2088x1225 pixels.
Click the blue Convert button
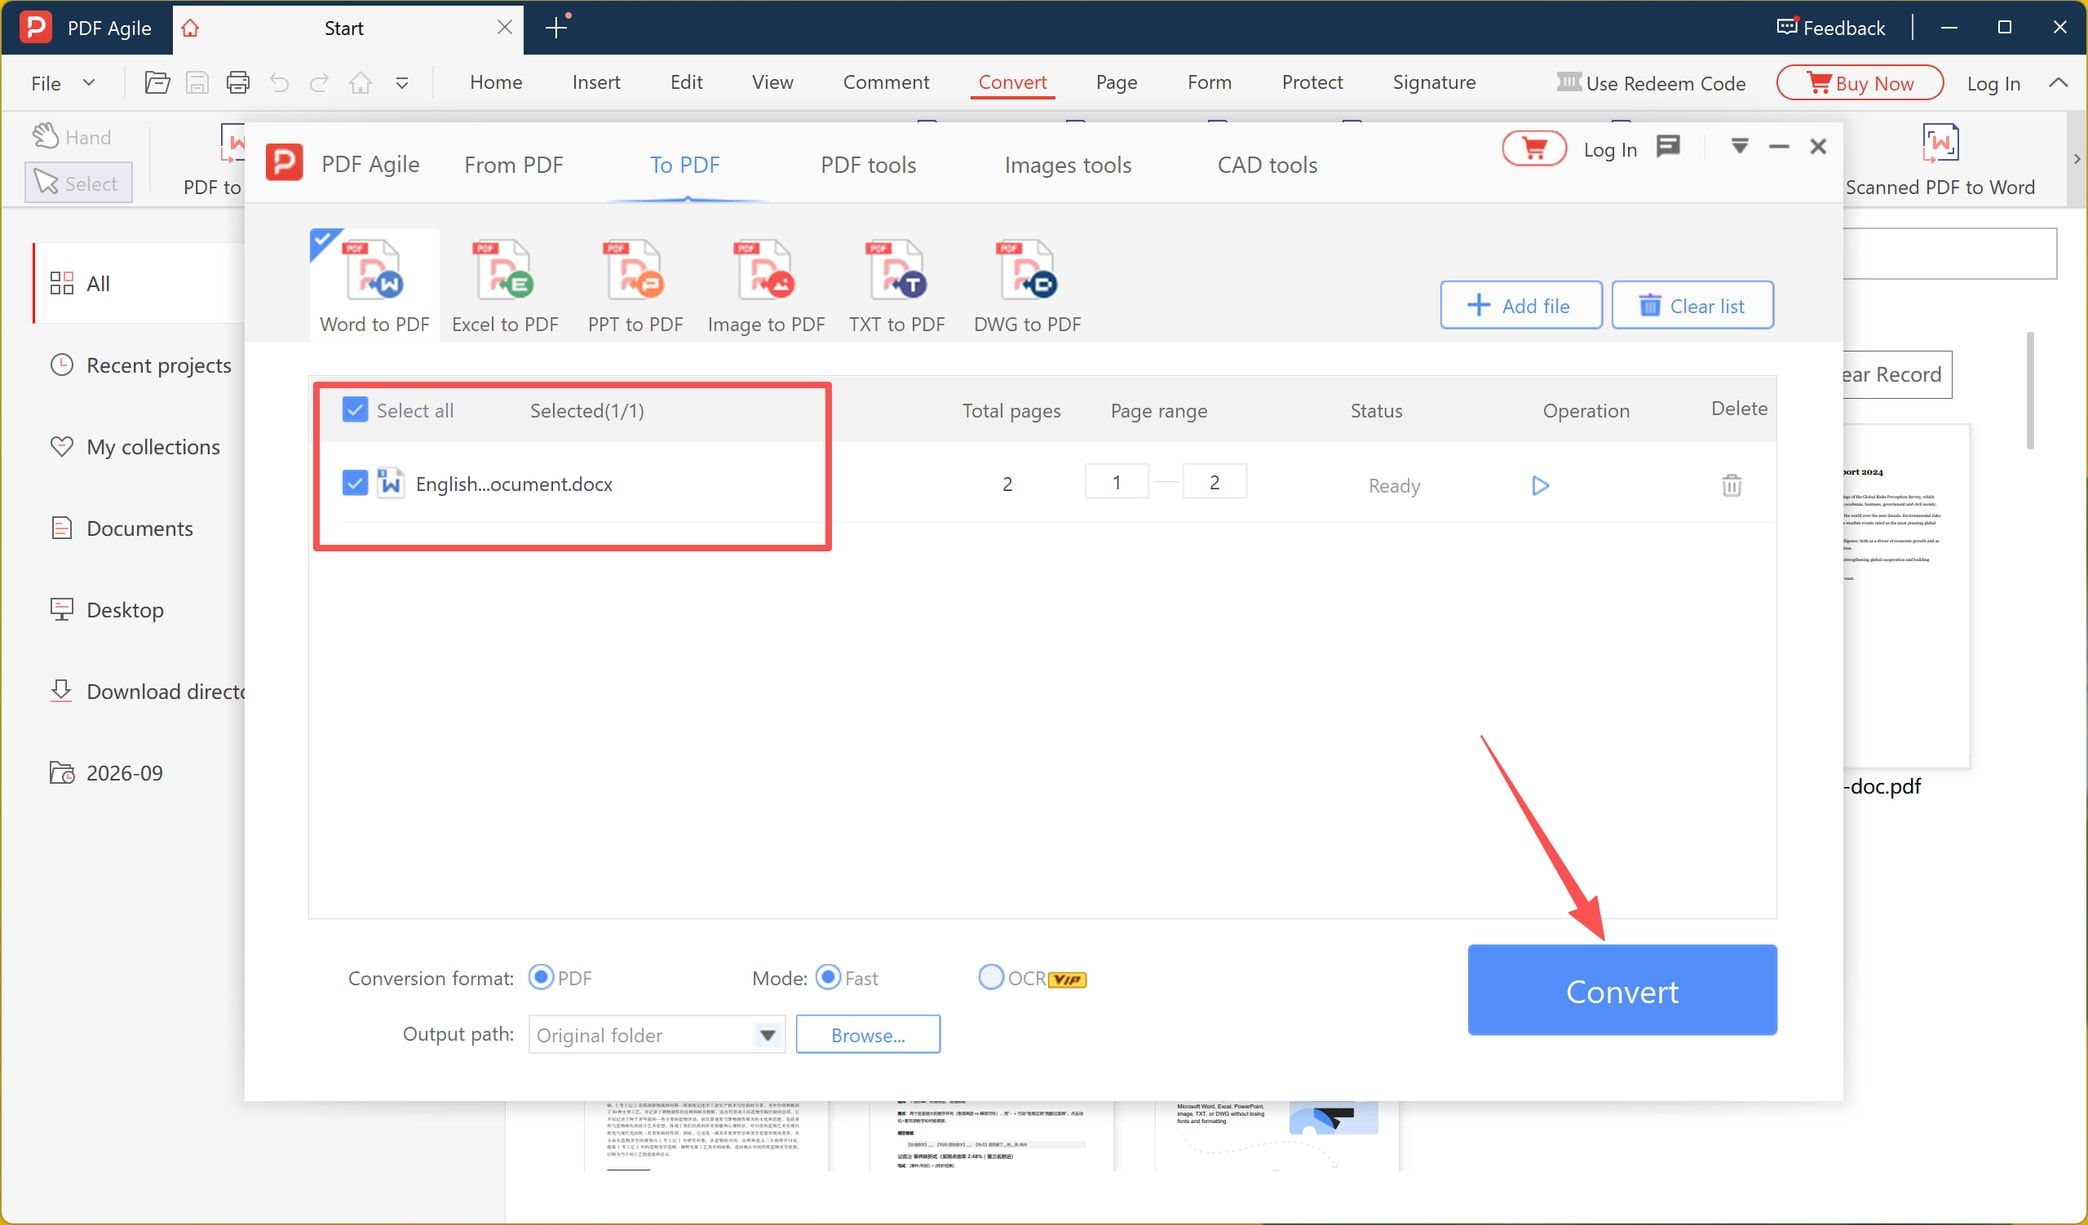(1622, 990)
